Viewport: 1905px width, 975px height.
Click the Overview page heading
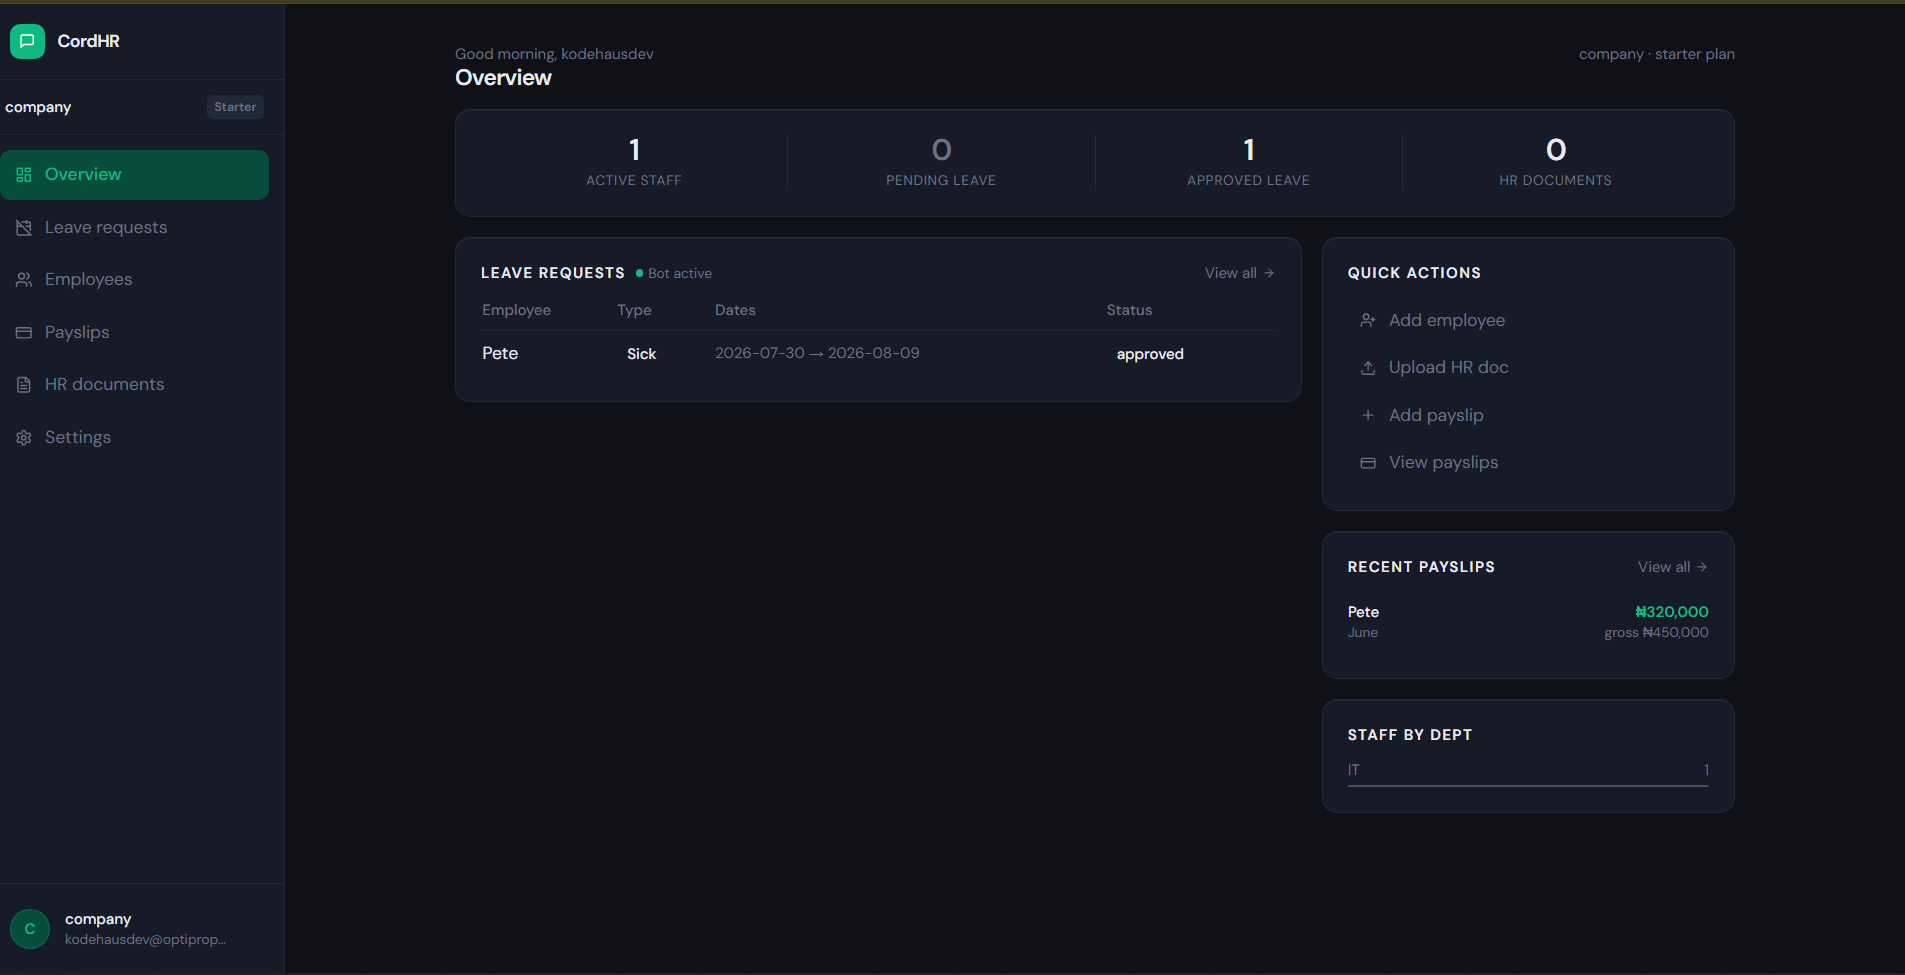pos(503,78)
